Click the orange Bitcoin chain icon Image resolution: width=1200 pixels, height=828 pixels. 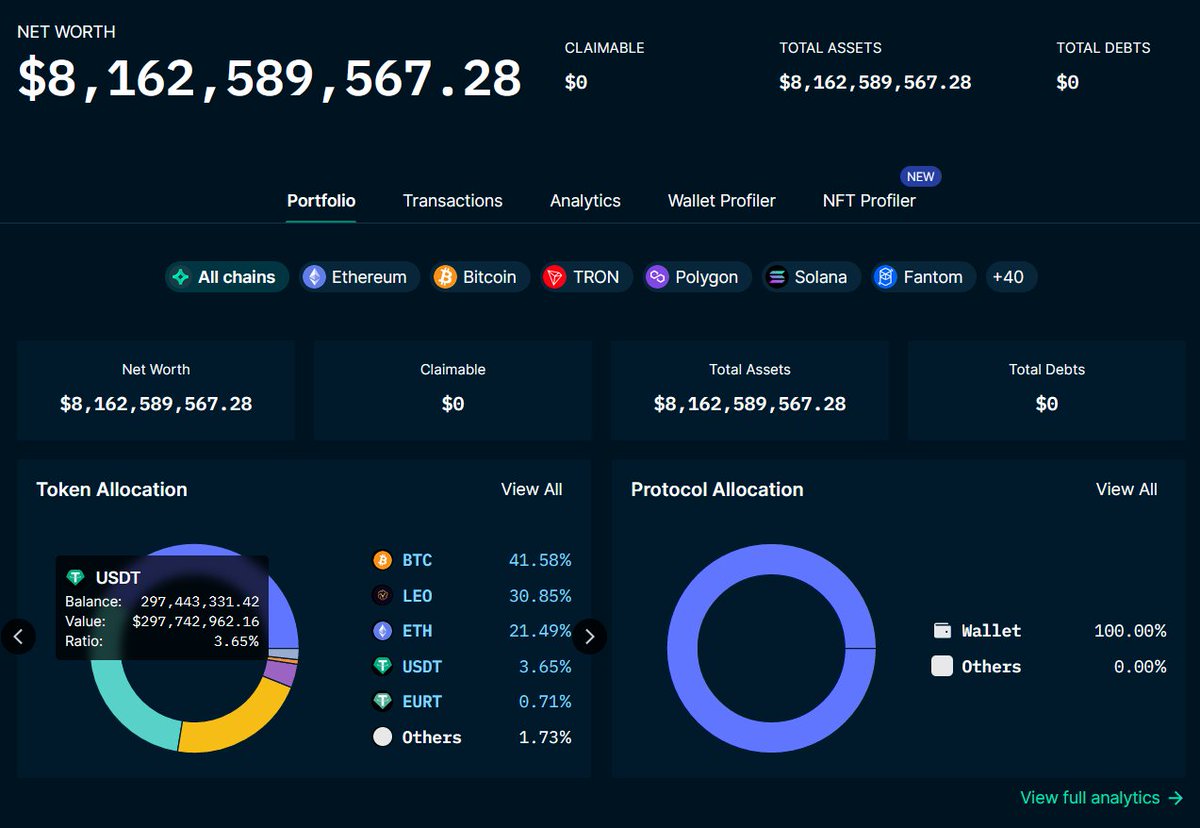445,277
